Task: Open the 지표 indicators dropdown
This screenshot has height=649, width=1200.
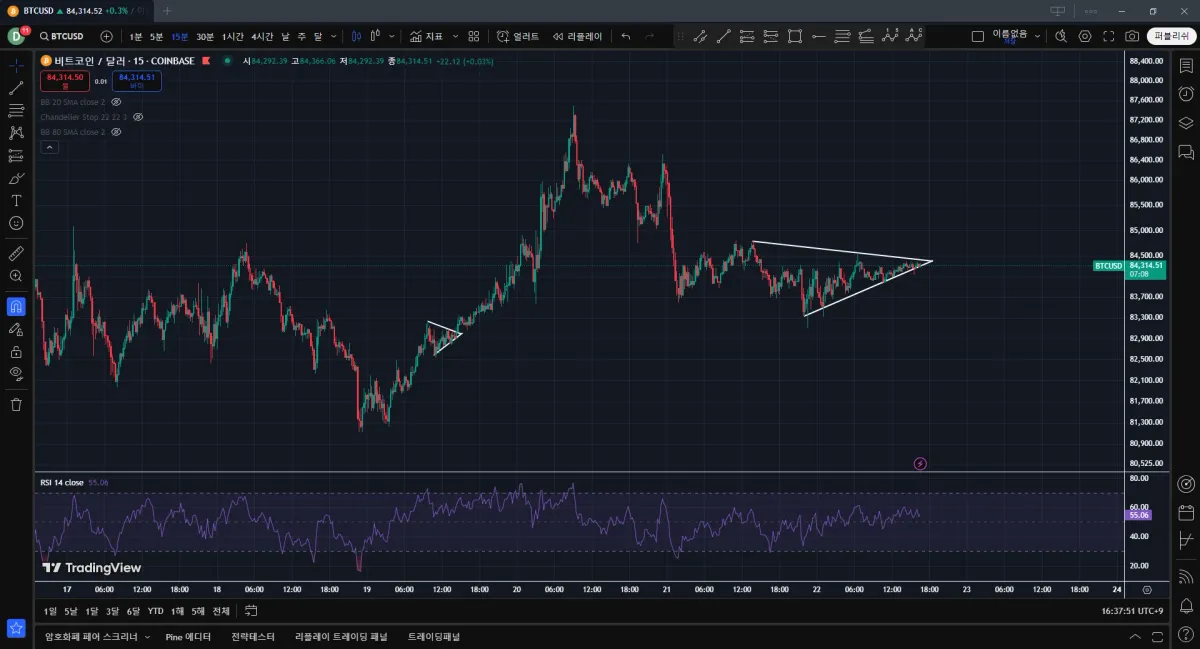Action: 427,36
